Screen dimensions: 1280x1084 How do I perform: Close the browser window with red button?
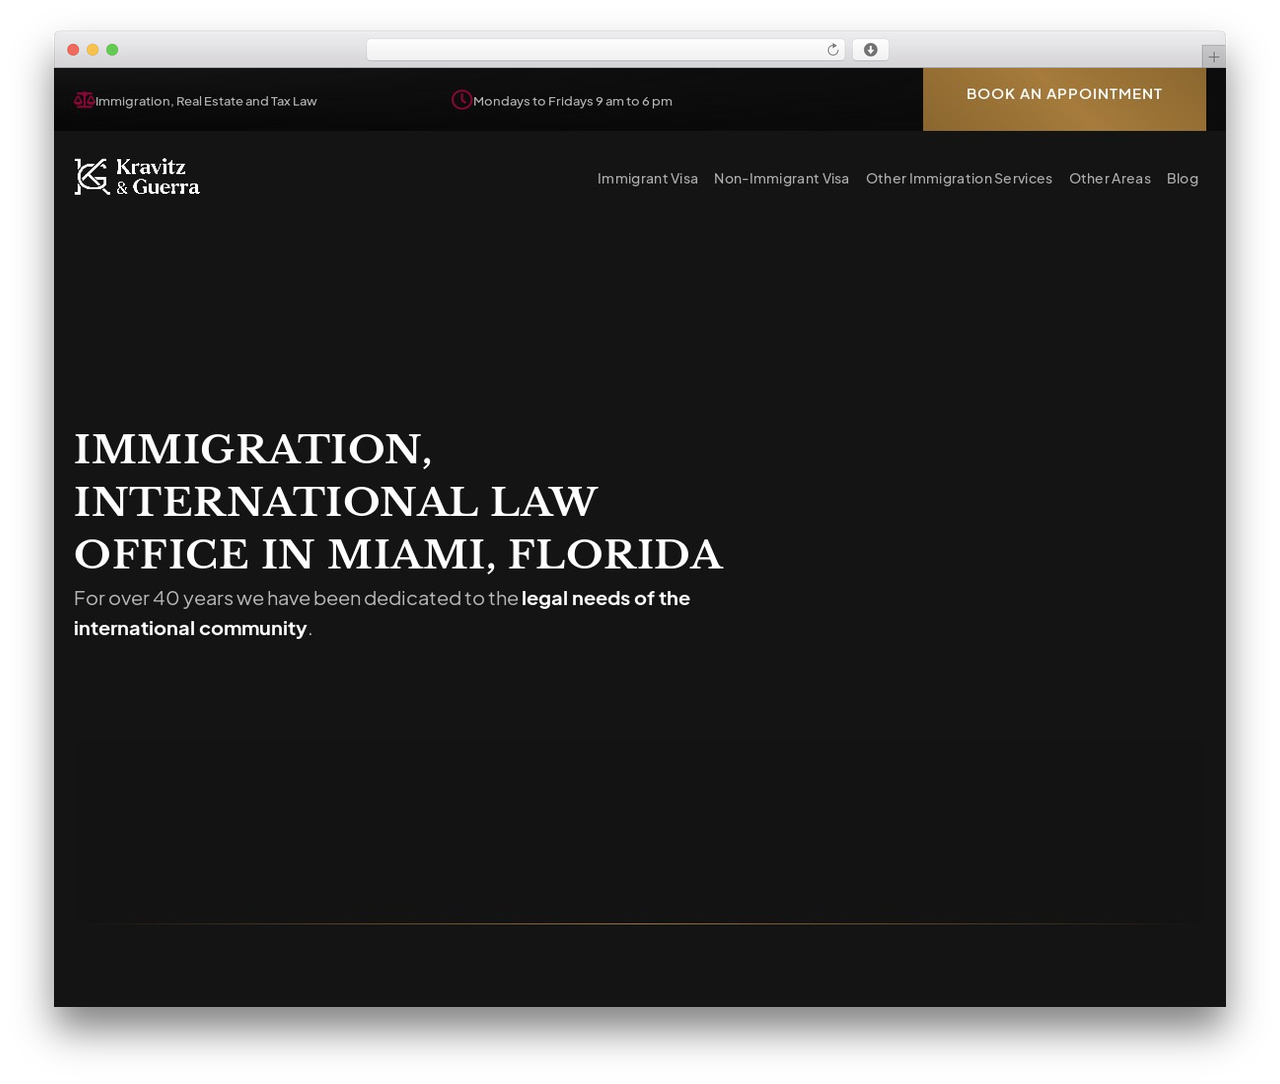coord(73,50)
